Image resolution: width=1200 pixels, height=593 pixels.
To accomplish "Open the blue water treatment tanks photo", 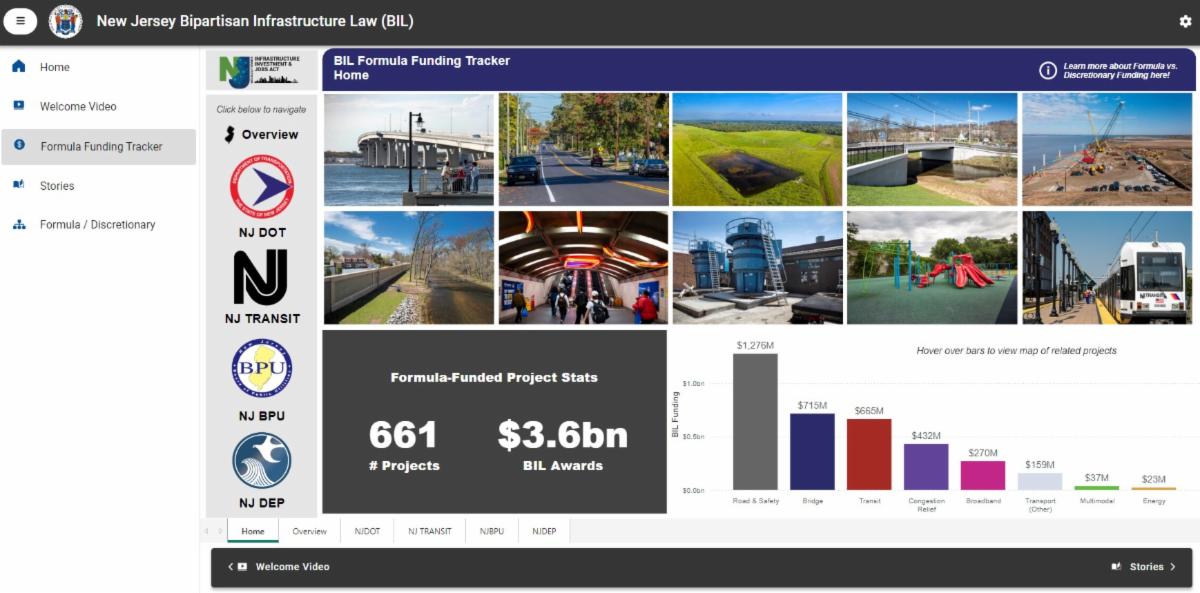I will click(x=757, y=267).
